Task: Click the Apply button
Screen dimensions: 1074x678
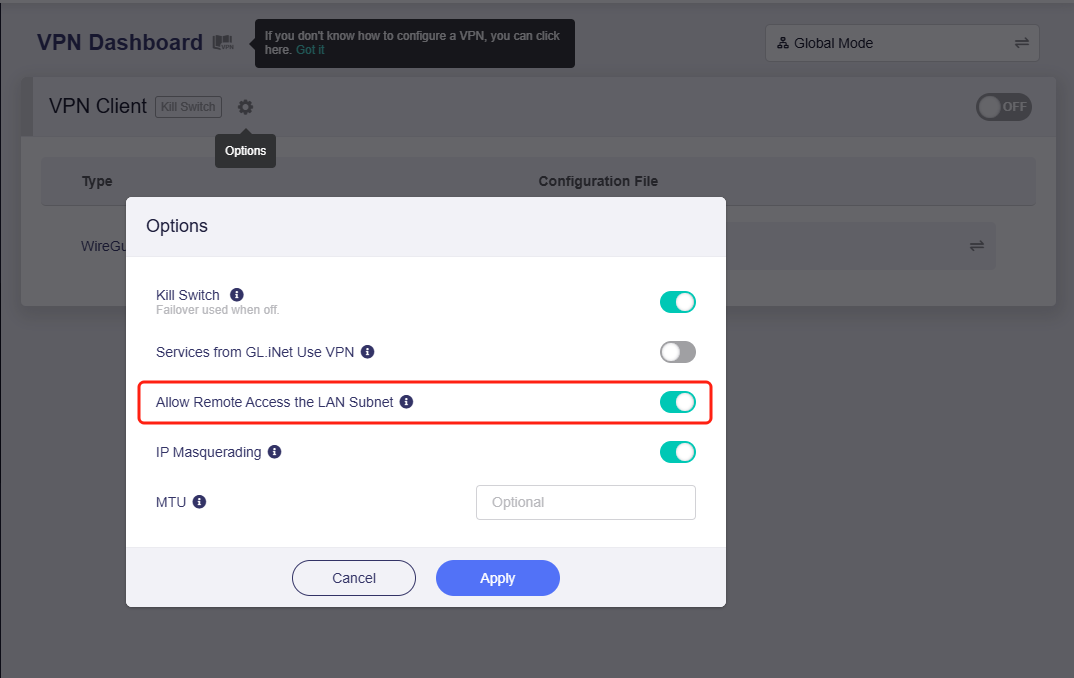Action: pos(497,578)
